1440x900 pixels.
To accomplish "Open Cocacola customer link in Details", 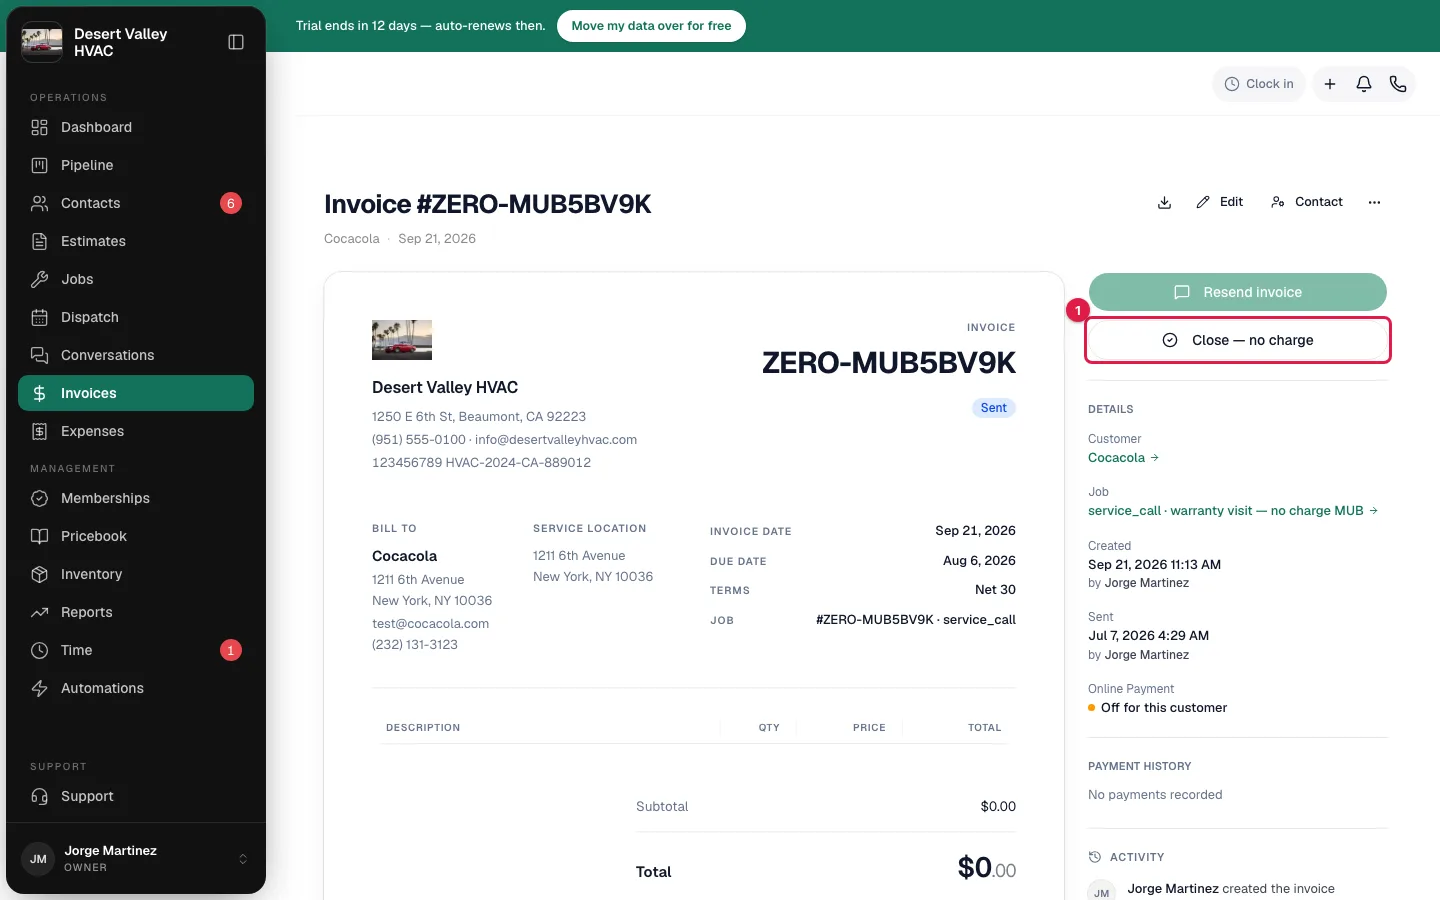I will point(1123,458).
